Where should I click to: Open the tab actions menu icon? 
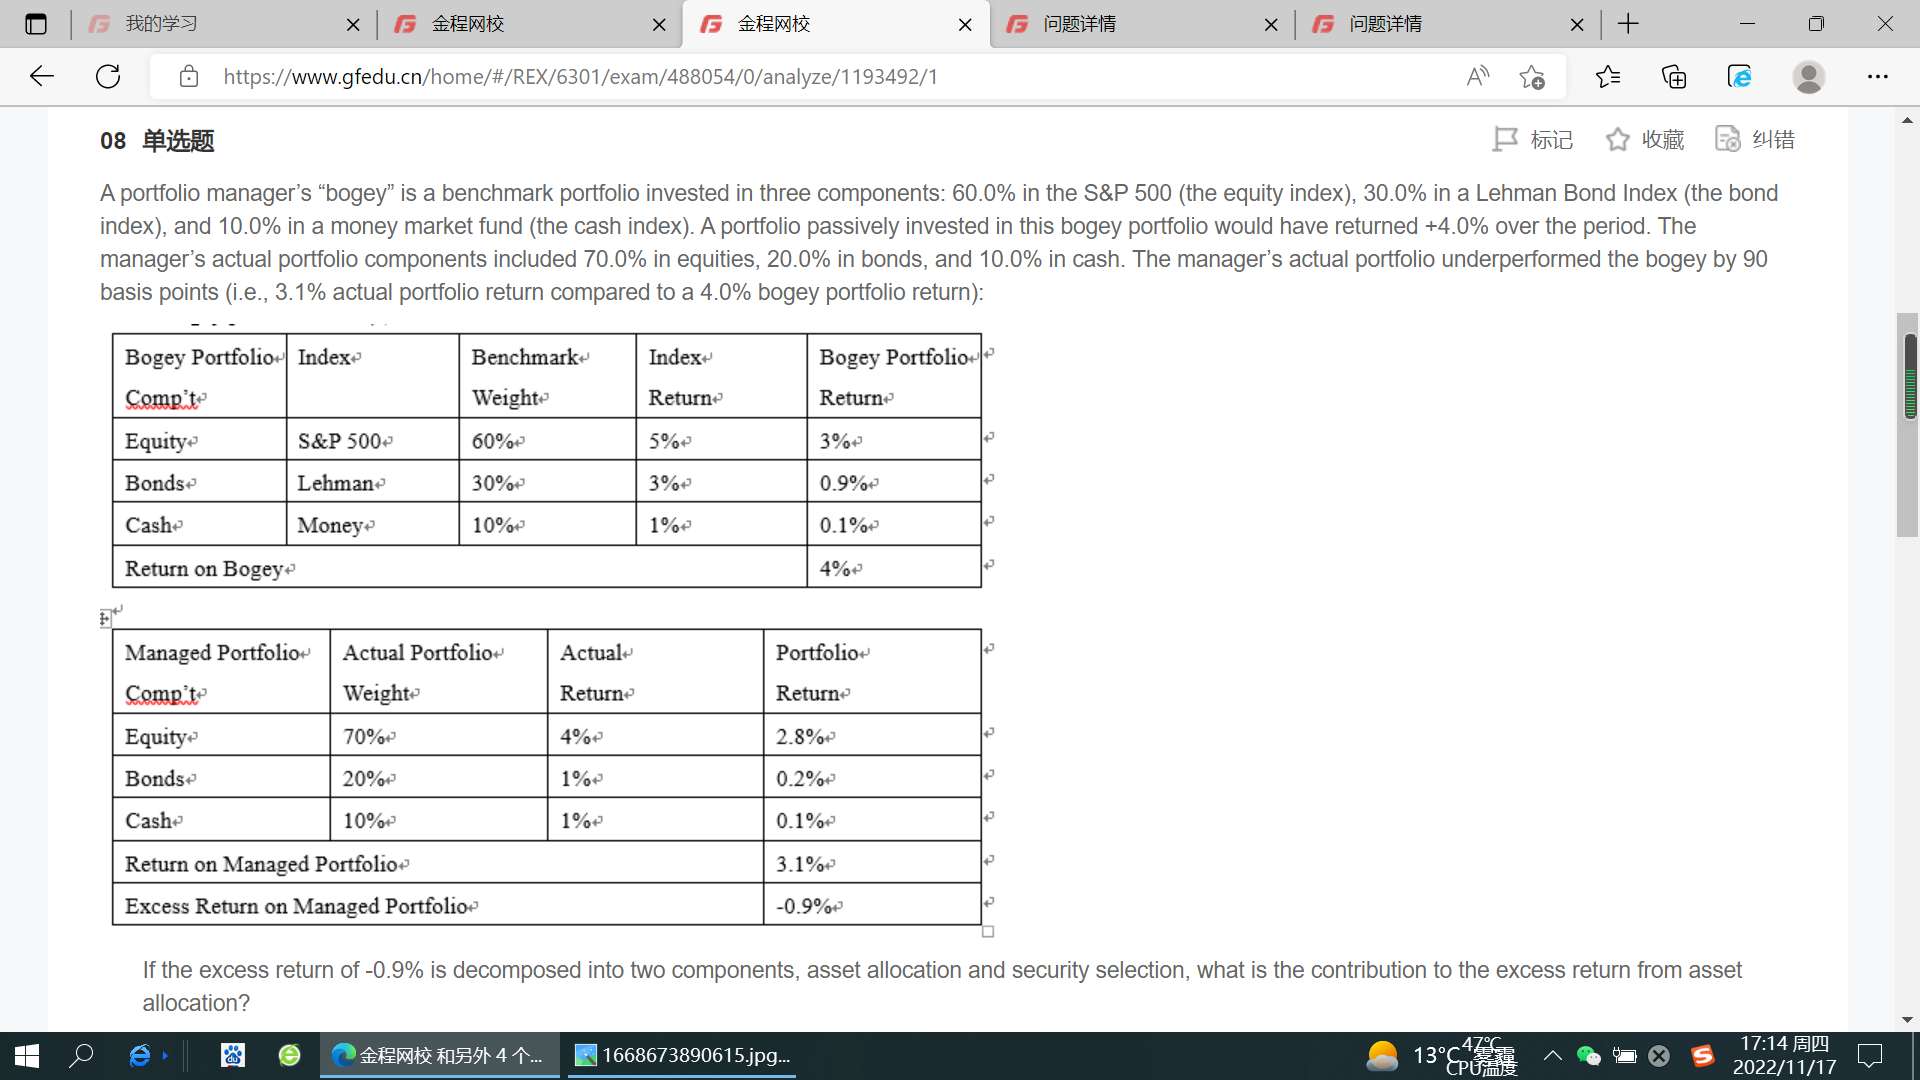[36, 24]
